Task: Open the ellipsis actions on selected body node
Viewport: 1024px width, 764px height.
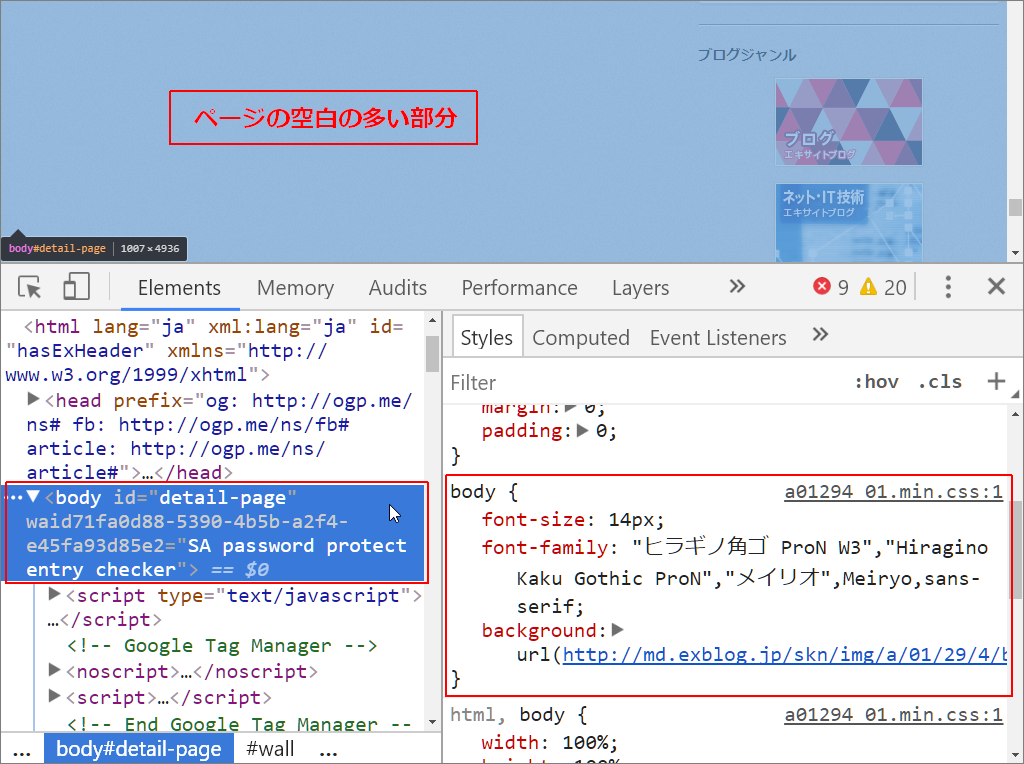Action: pos(12,498)
